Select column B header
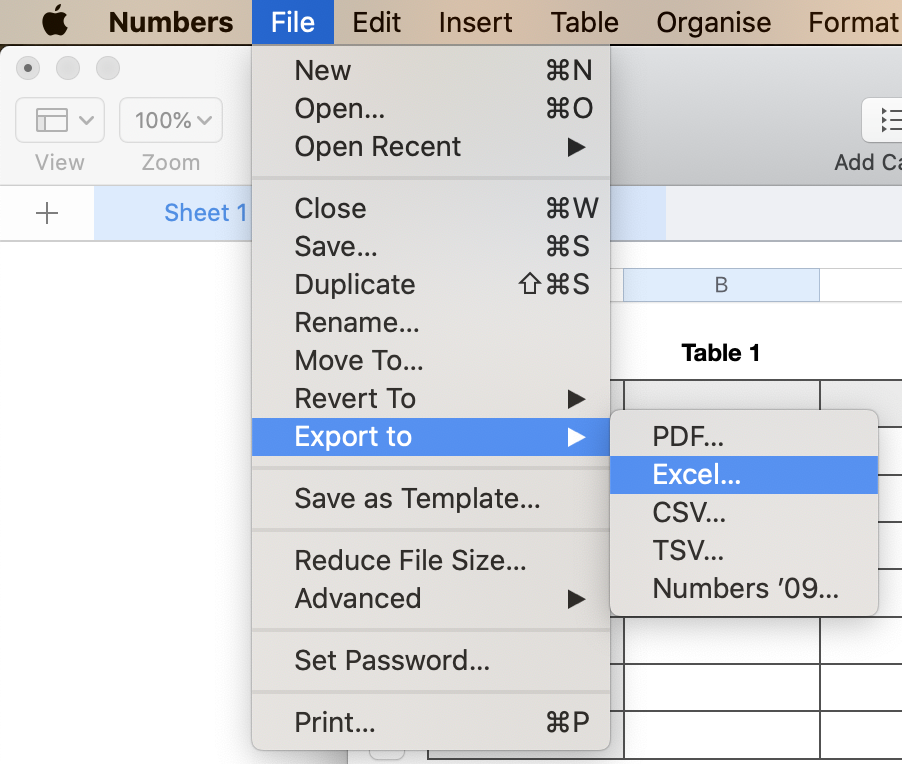Image resolution: width=902 pixels, height=764 pixels. point(721,285)
